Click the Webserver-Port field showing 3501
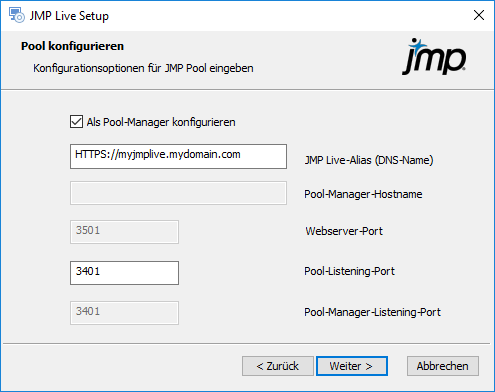Viewport: 495px width, 392px height. point(124,232)
